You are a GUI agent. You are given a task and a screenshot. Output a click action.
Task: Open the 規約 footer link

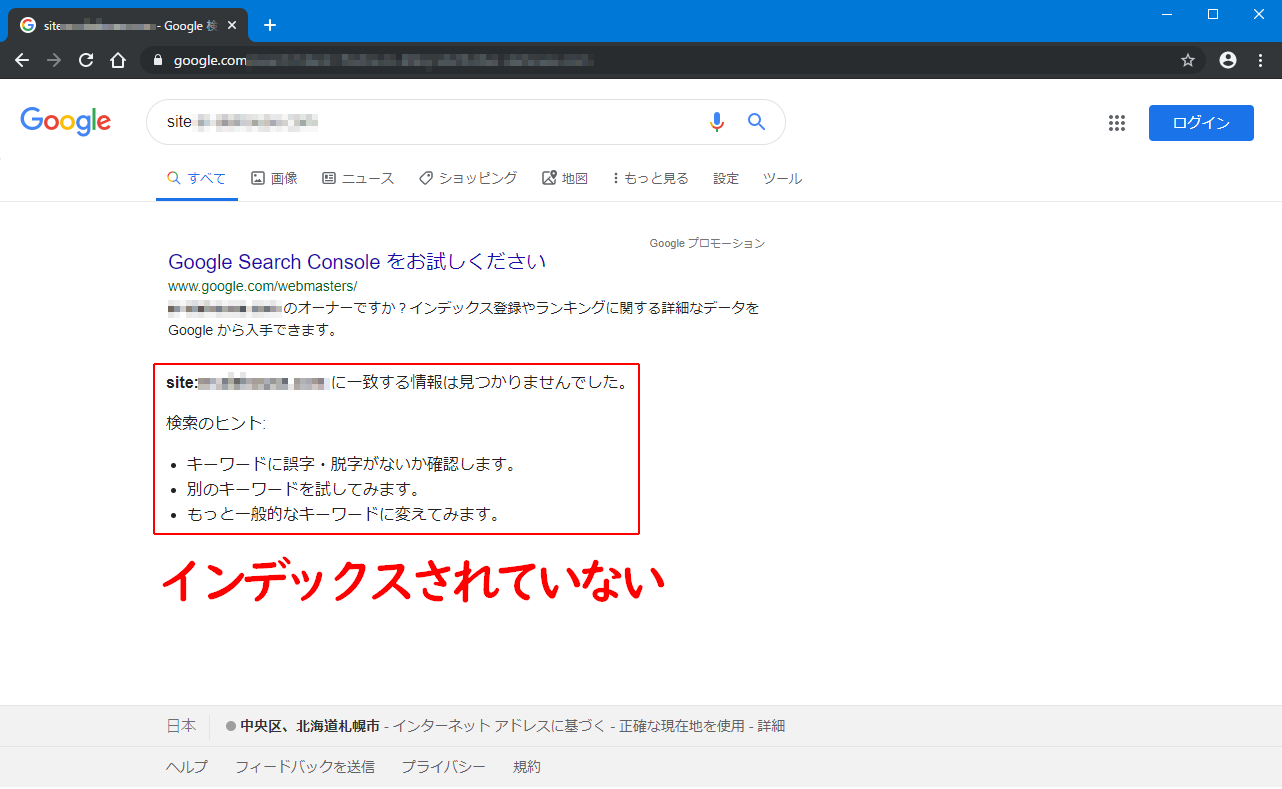click(527, 767)
